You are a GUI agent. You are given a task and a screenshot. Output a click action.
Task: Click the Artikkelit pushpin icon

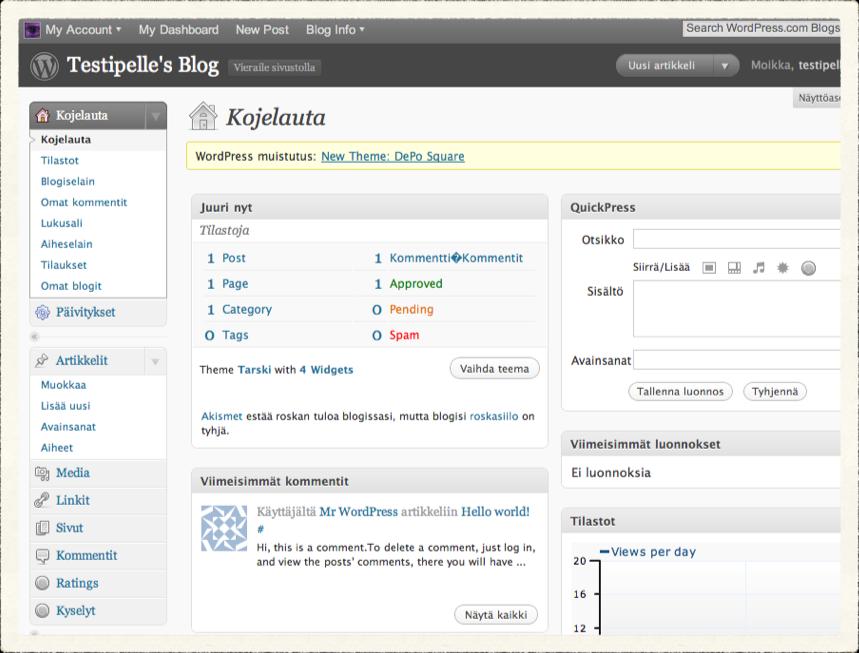point(42,360)
